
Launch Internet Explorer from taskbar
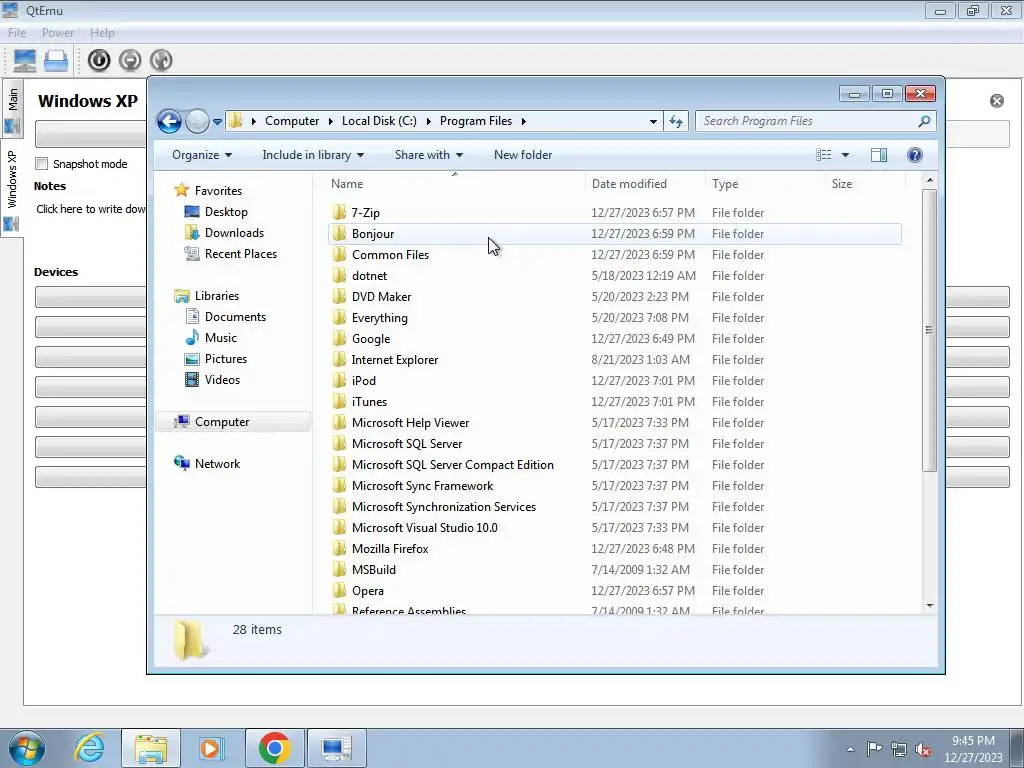[89, 748]
